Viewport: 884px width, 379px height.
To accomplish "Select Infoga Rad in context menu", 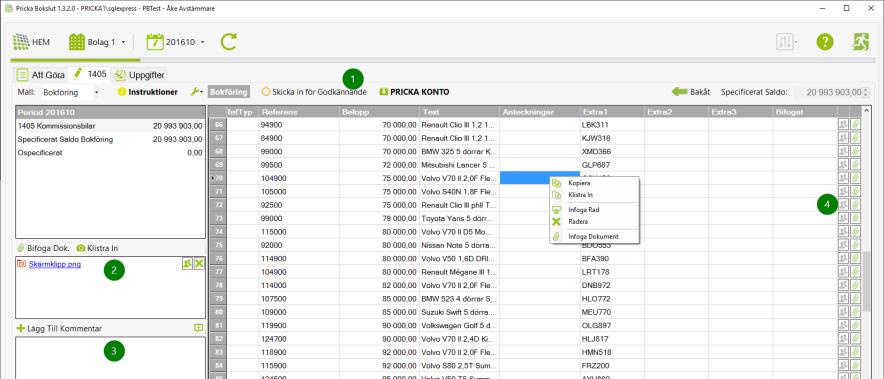I will pos(594,210).
